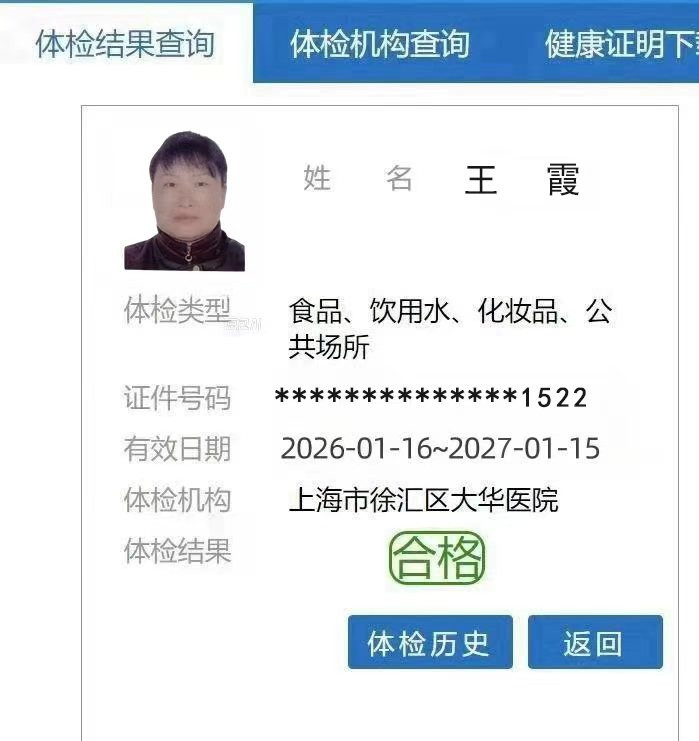Select the hospital name 上海市徐汇区大华医院
Viewport: 699px width, 741px height.
423,500
